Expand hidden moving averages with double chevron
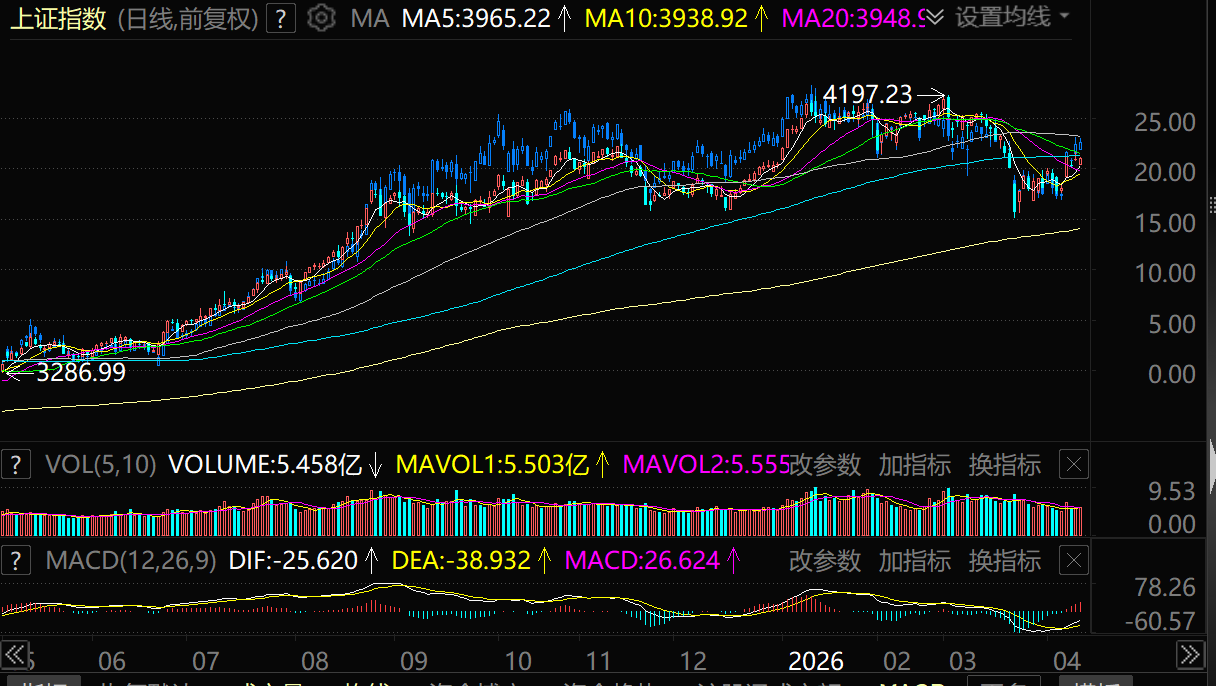 pos(935,18)
